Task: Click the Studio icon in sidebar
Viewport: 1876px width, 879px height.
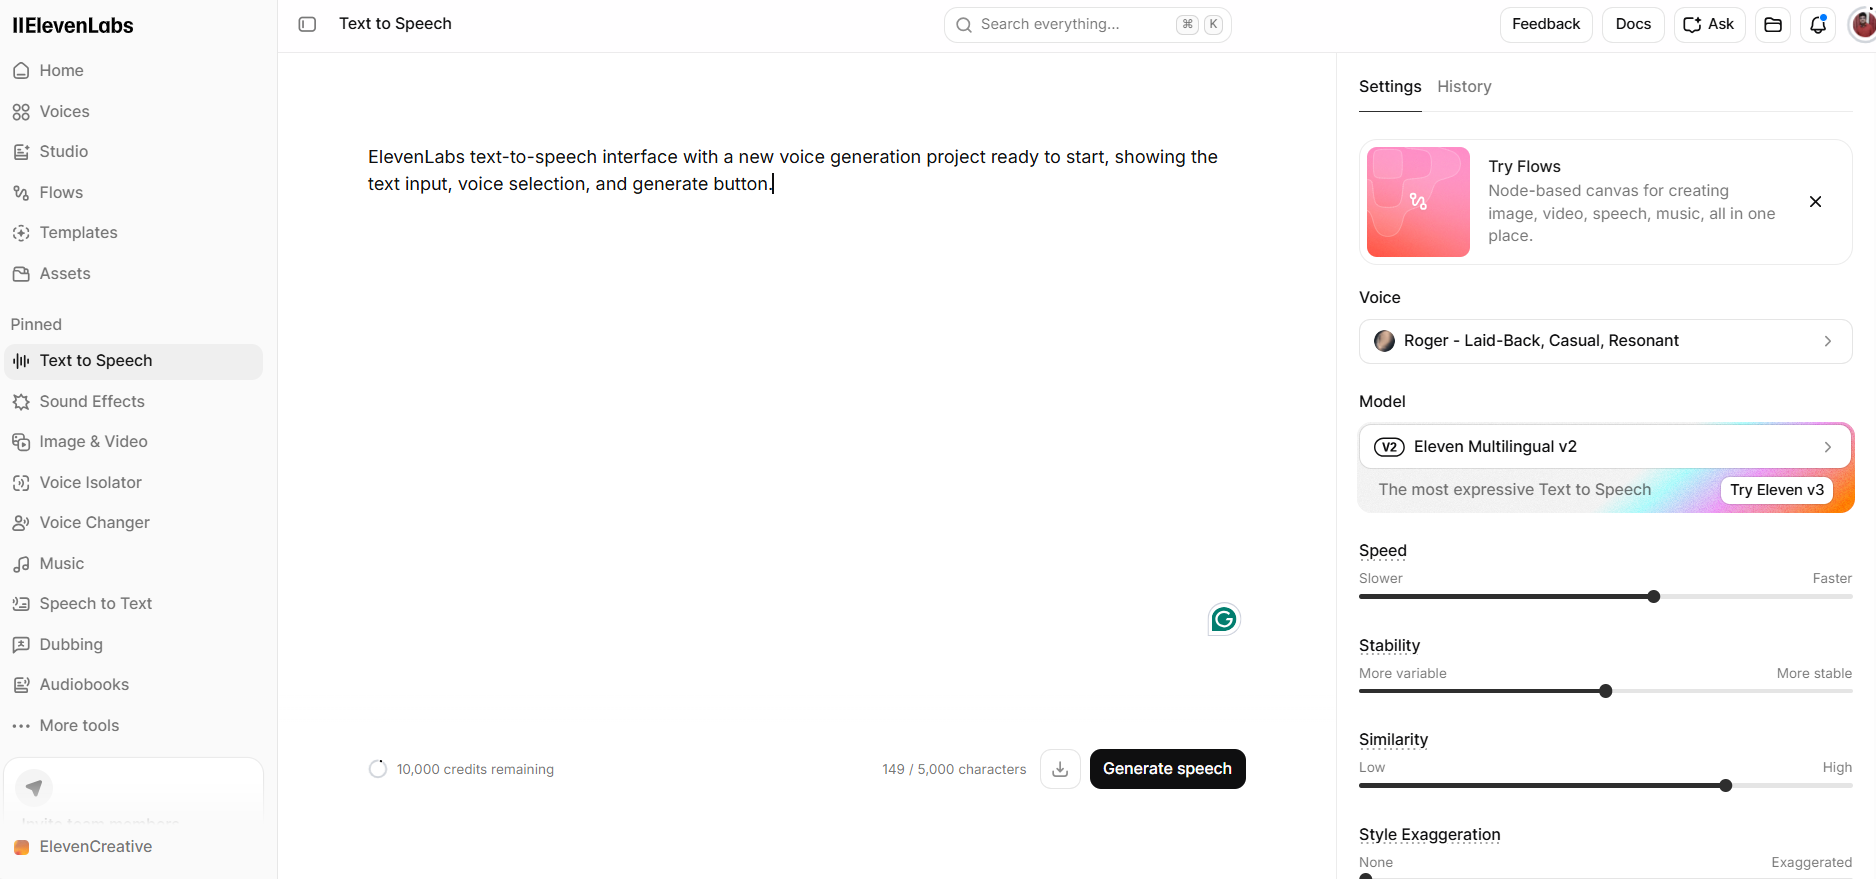Action: [21, 152]
